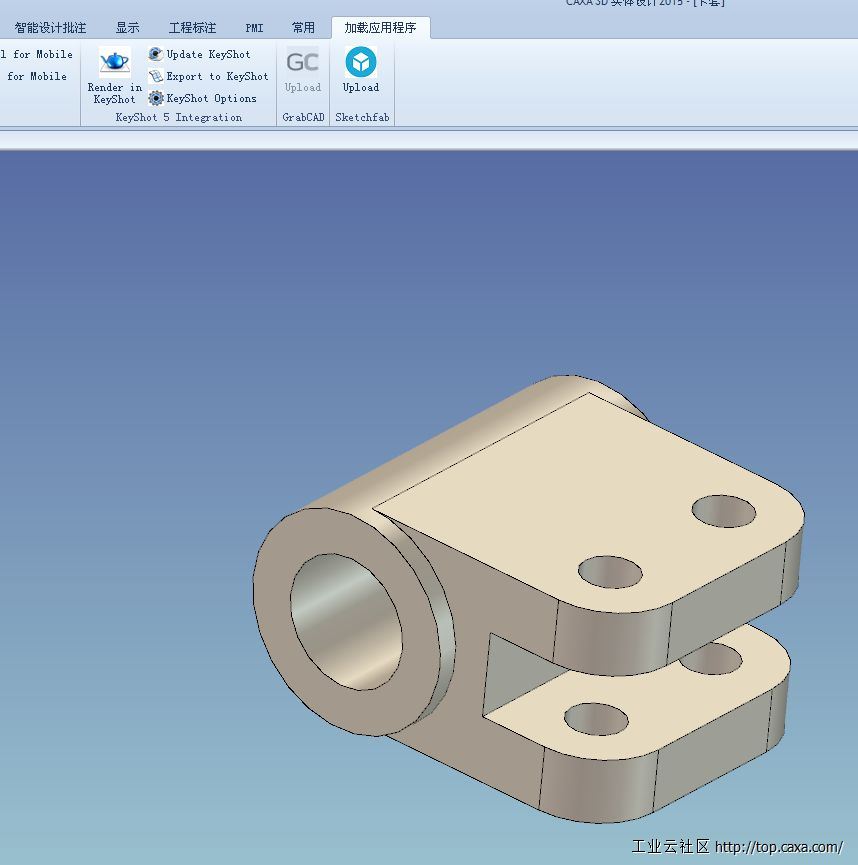Screen dimensions: 858x865
Task: Click the Sketchfab group label
Action: [362, 117]
